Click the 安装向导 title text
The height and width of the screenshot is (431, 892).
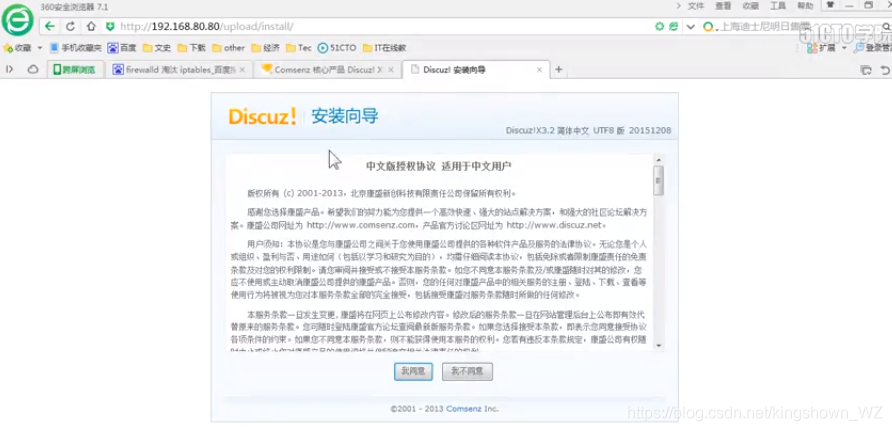coord(345,117)
